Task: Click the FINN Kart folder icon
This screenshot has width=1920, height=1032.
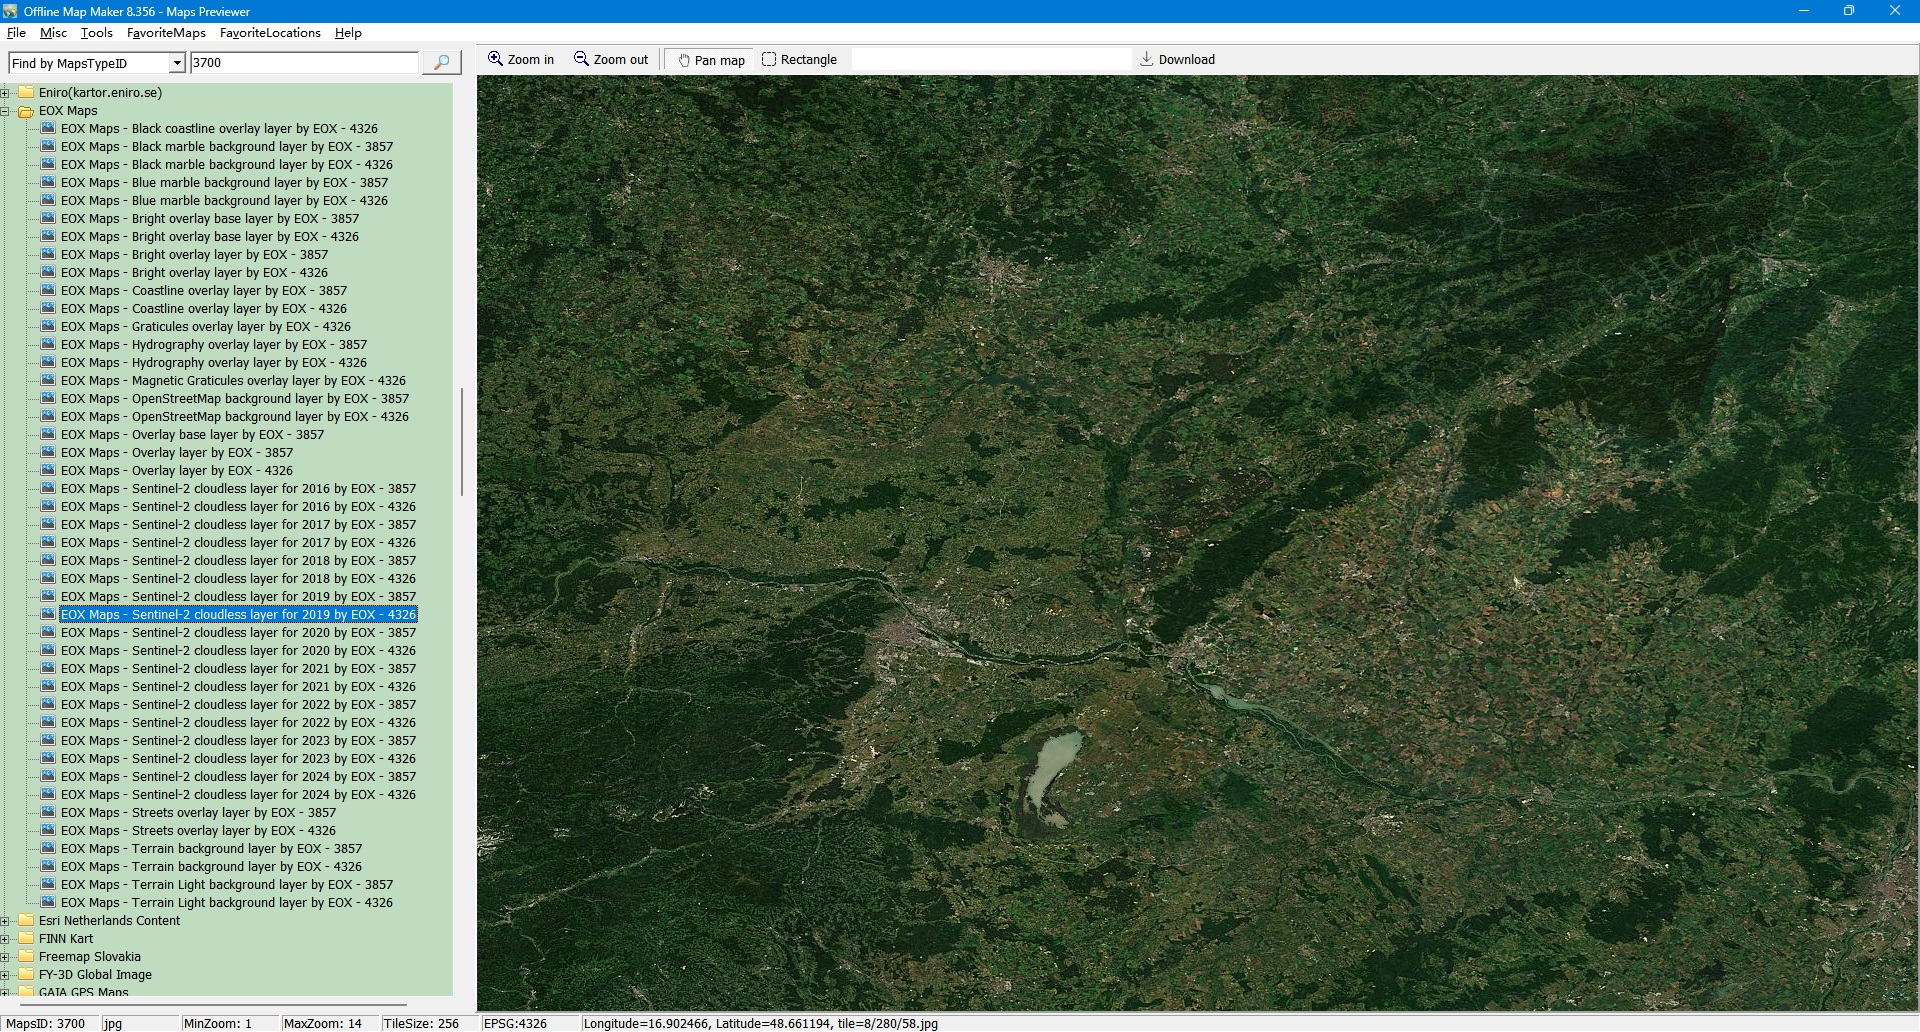Action: point(26,939)
